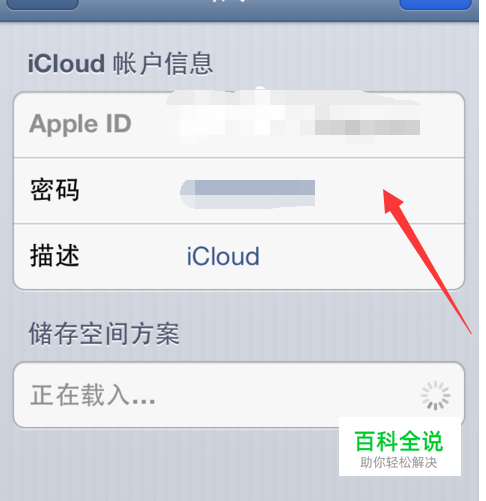
Task: Tap the blue button in navigation bar
Action: (435, 4)
